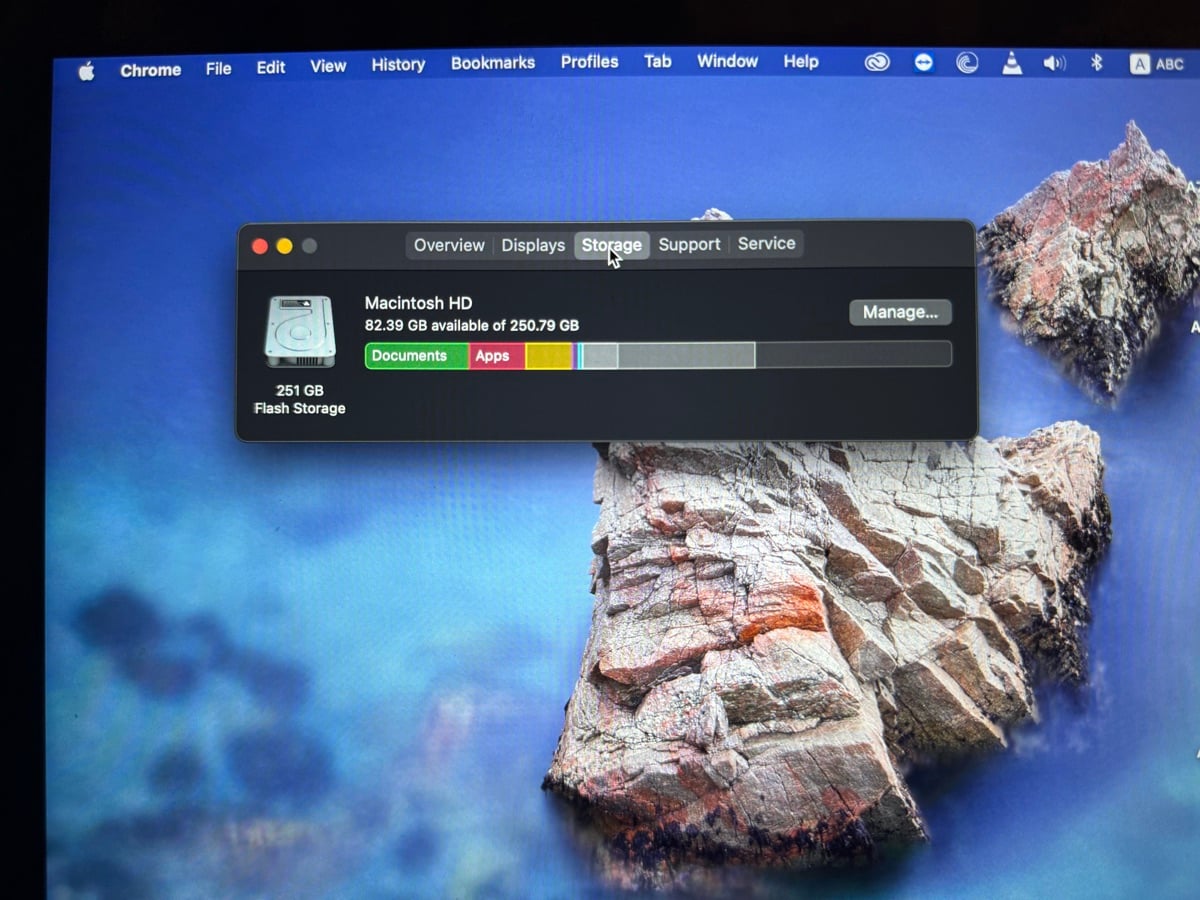Open the Chrome application menu
Image resolution: width=1200 pixels, height=900 pixels.
pyautogui.click(x=150, y=70)
